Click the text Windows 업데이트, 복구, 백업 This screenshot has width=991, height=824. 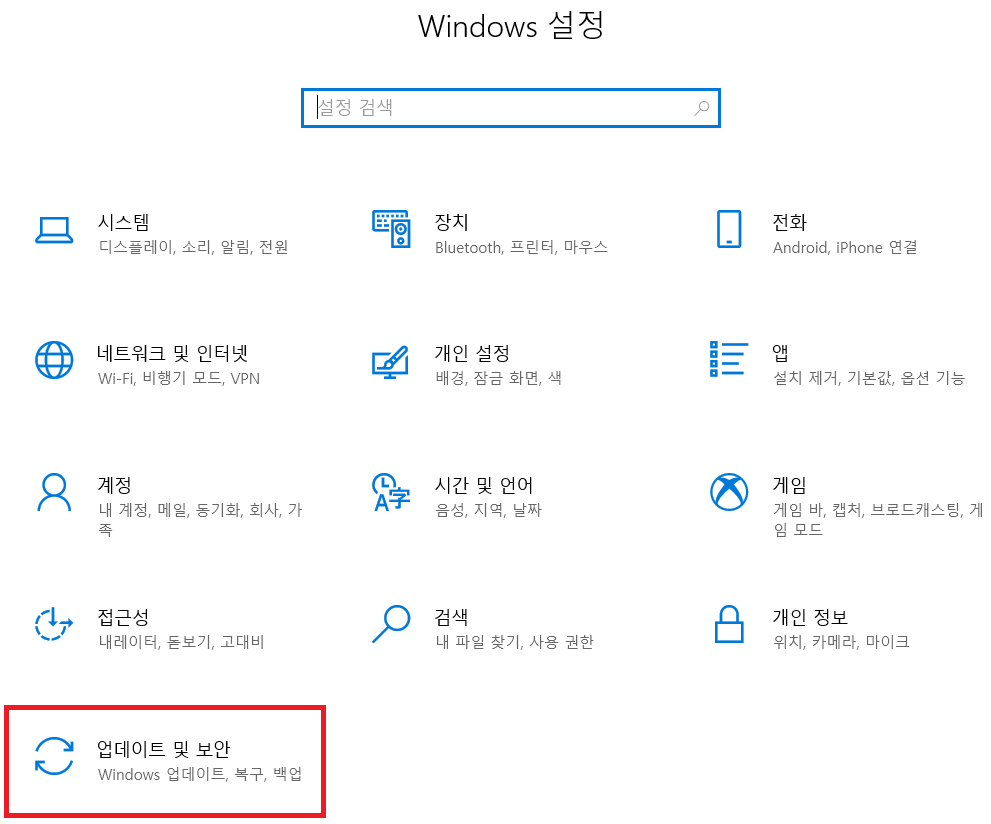pyautogui.click(x=200, y=774)
